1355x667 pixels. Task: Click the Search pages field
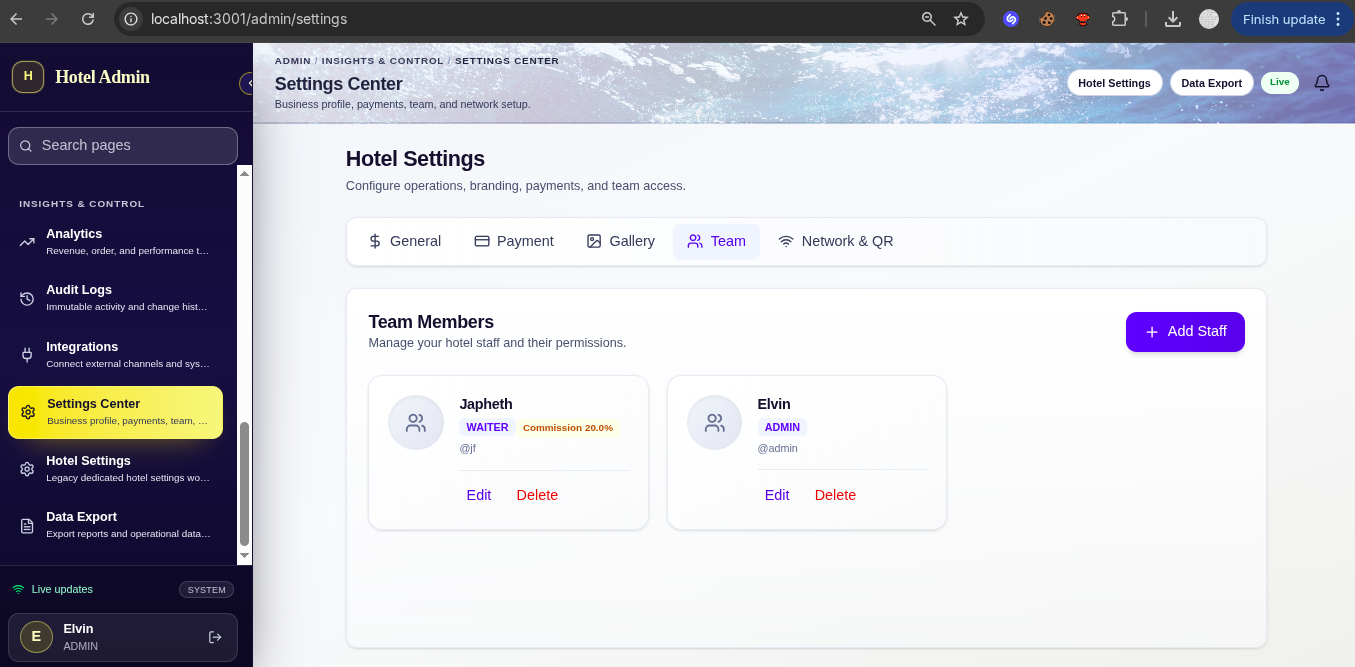point(123,146)
